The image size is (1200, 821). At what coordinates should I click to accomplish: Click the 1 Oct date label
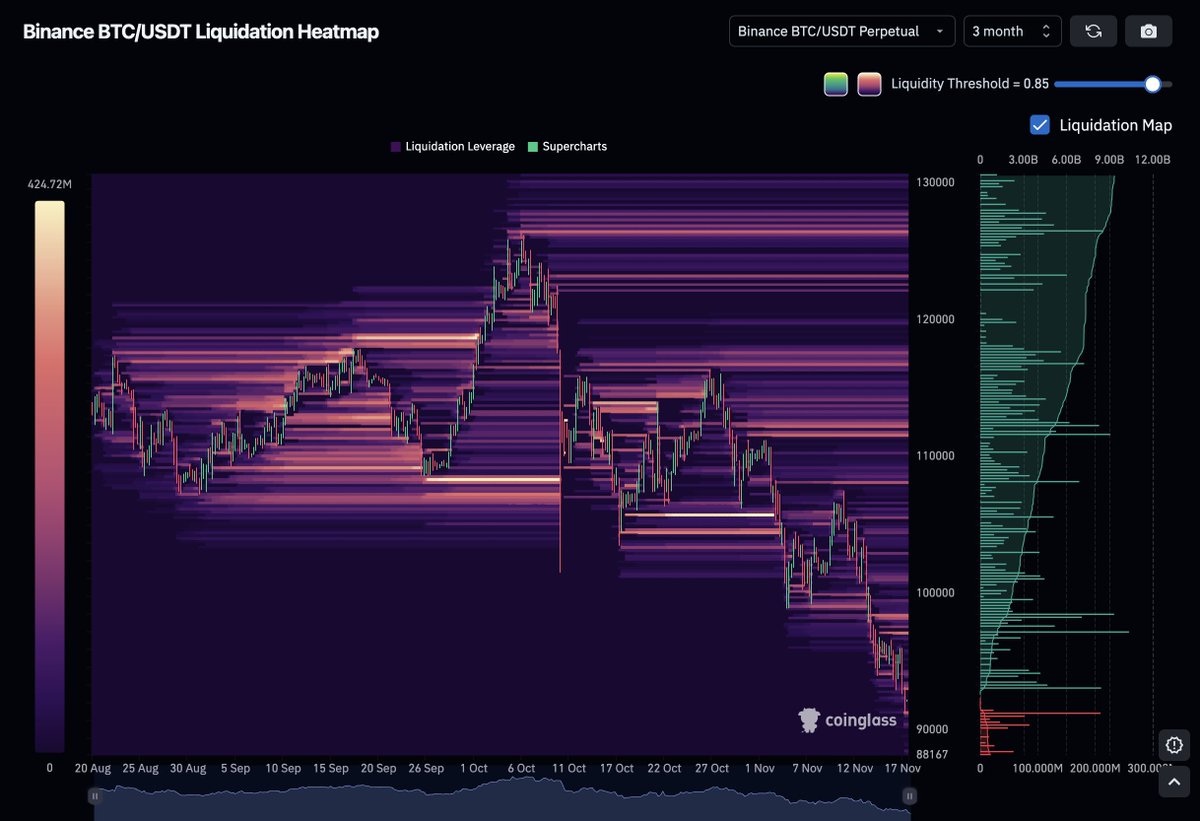click(x=473, y=768)
